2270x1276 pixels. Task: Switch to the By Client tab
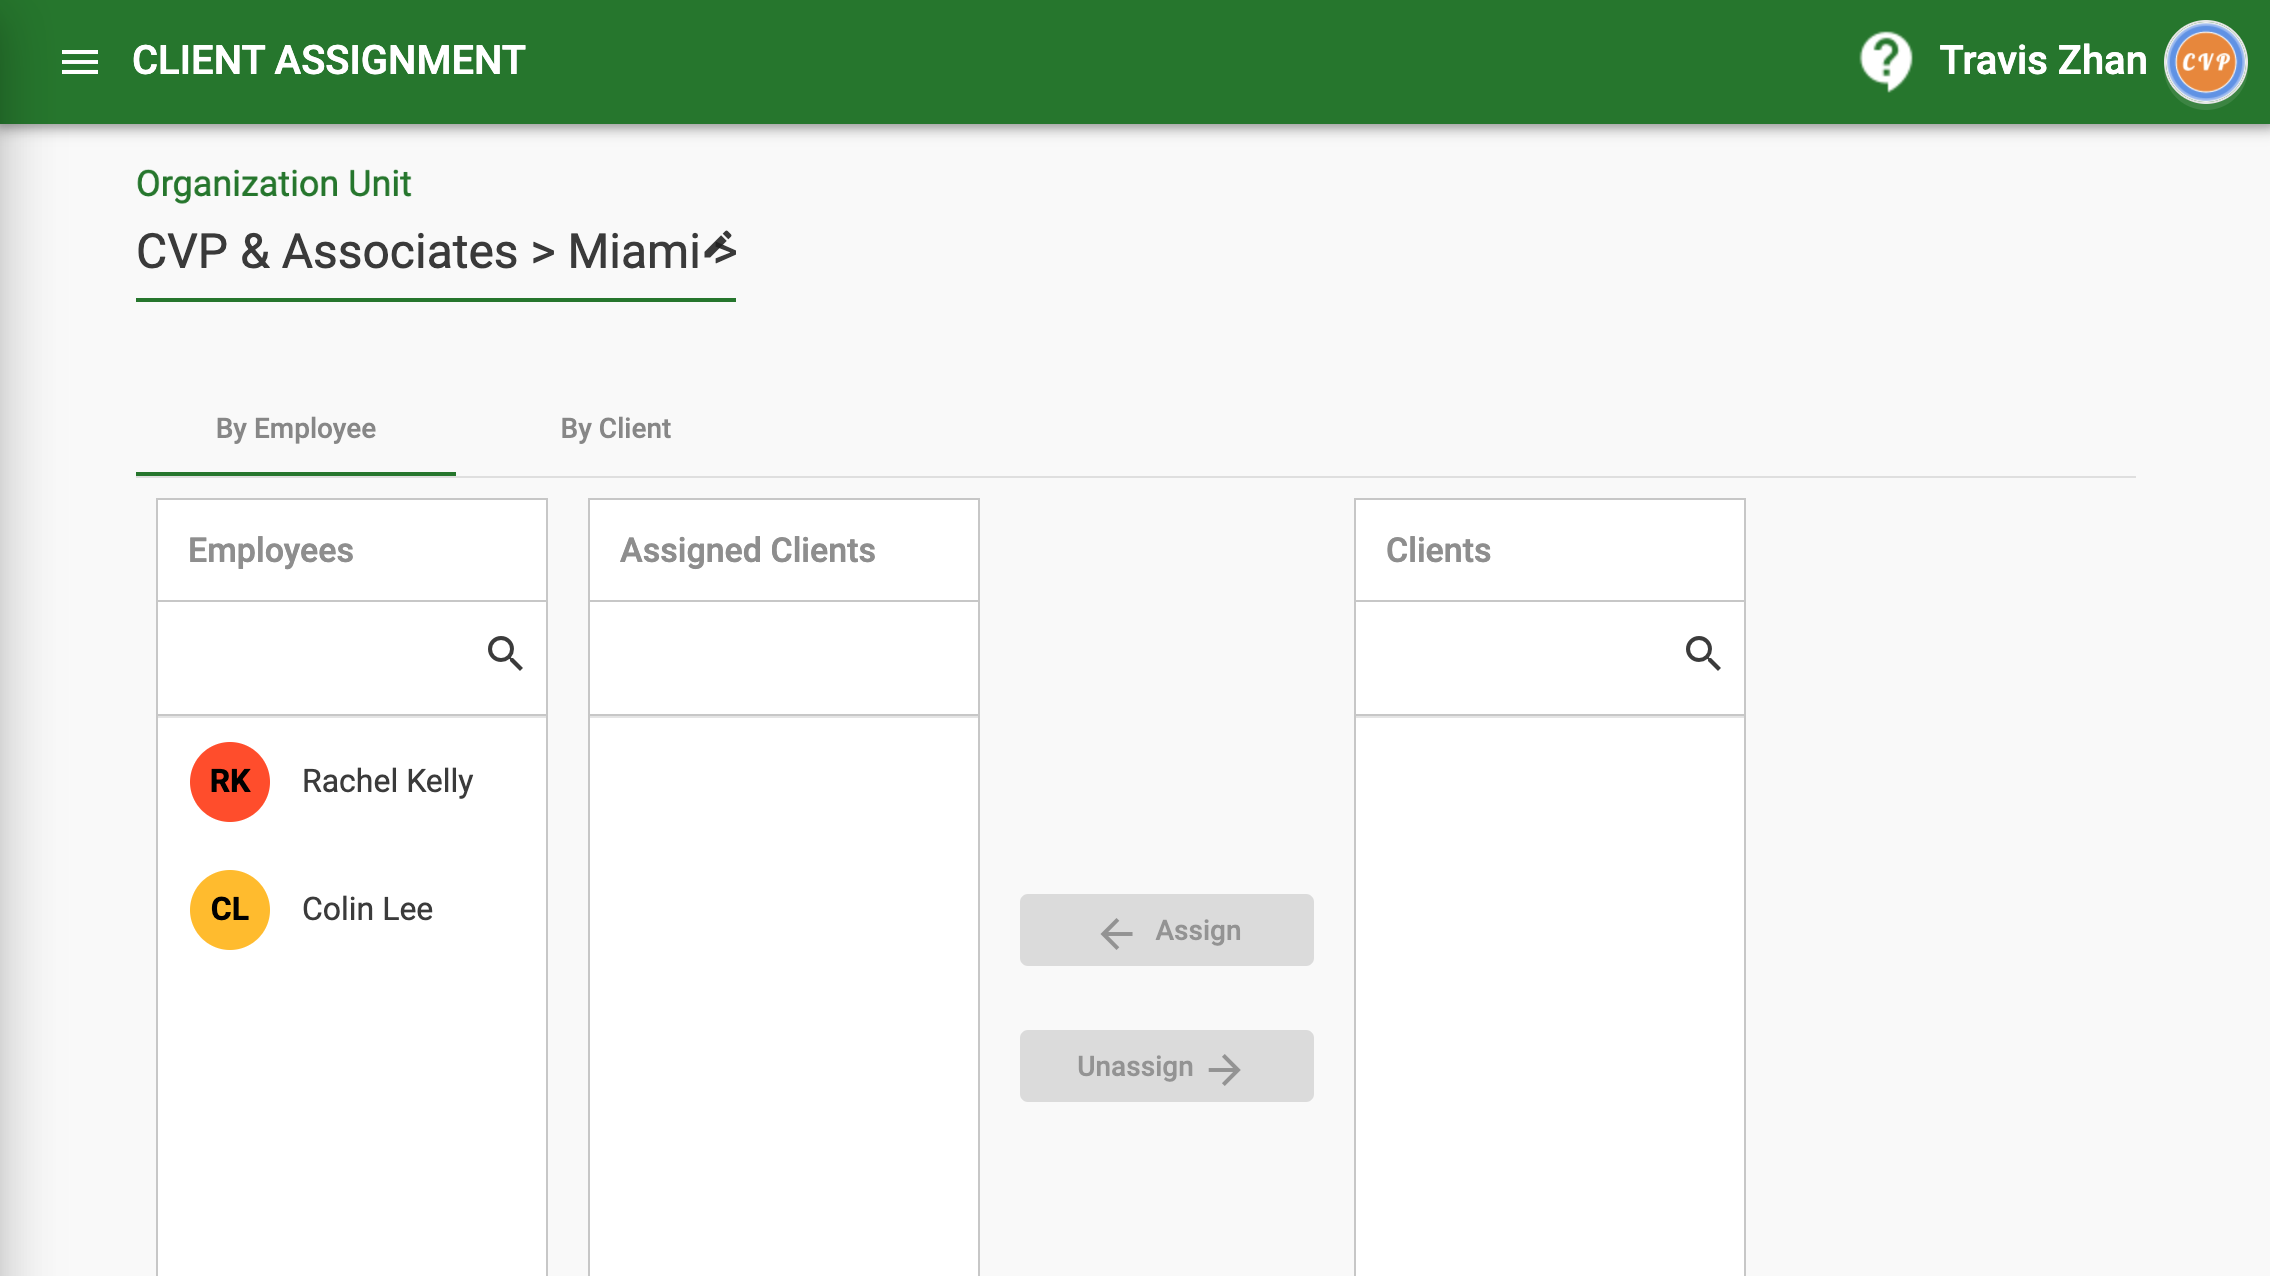[x=615, y=429]
